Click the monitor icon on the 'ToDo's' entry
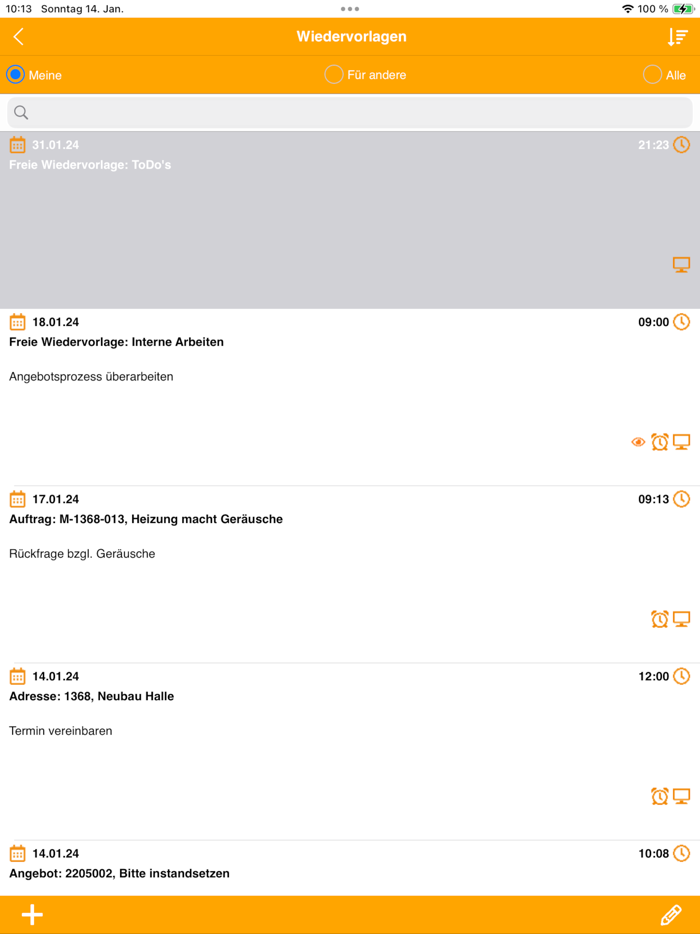The height and width of the screenshot is (934, 700). [681, 264]
